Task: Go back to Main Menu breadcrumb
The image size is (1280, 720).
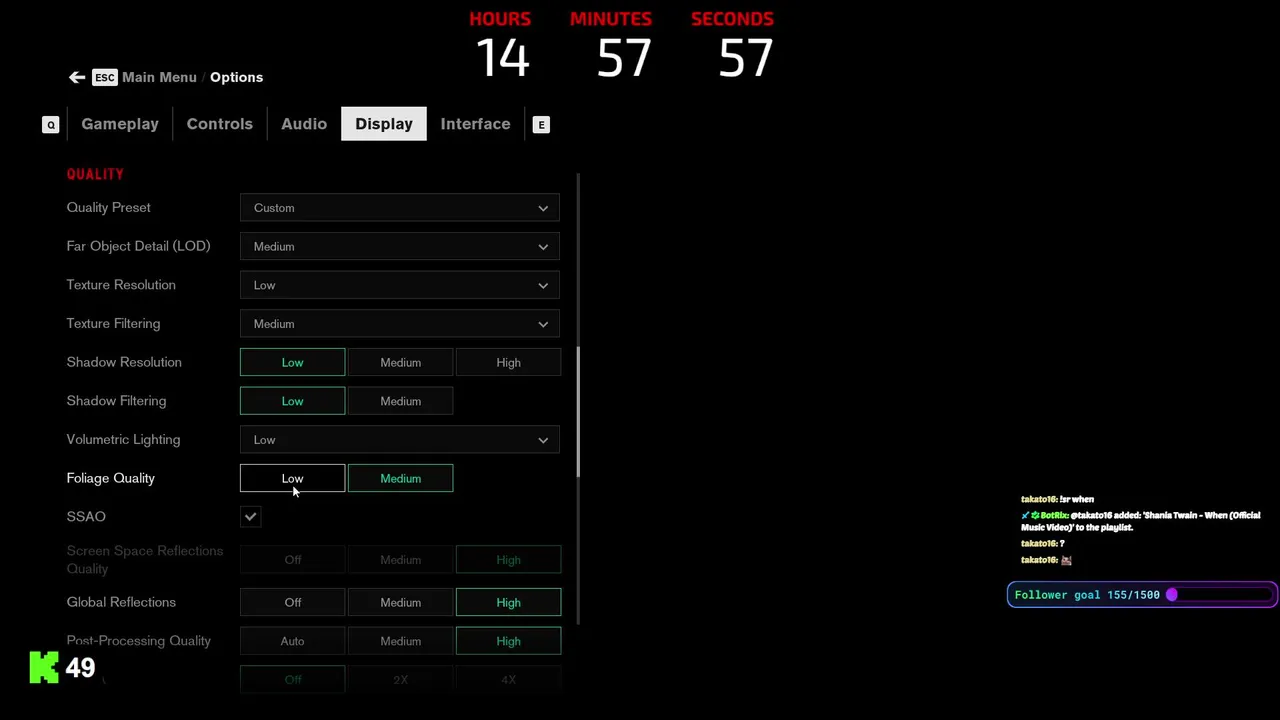Action: coord(159,77)
